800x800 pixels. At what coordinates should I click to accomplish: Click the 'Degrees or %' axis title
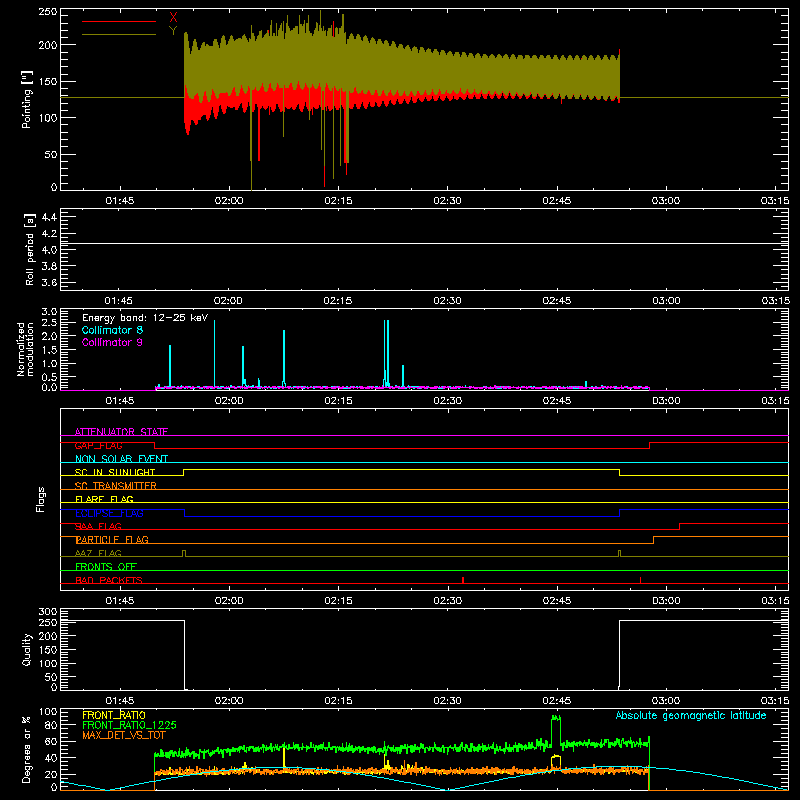(x=27, y=749)
